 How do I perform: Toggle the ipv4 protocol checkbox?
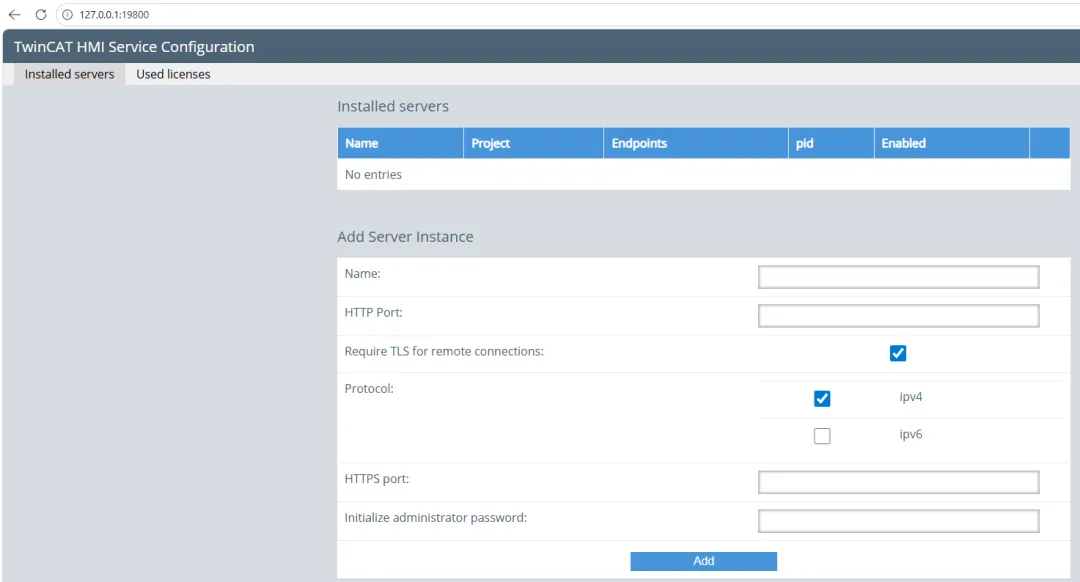(x=822, y=399)
